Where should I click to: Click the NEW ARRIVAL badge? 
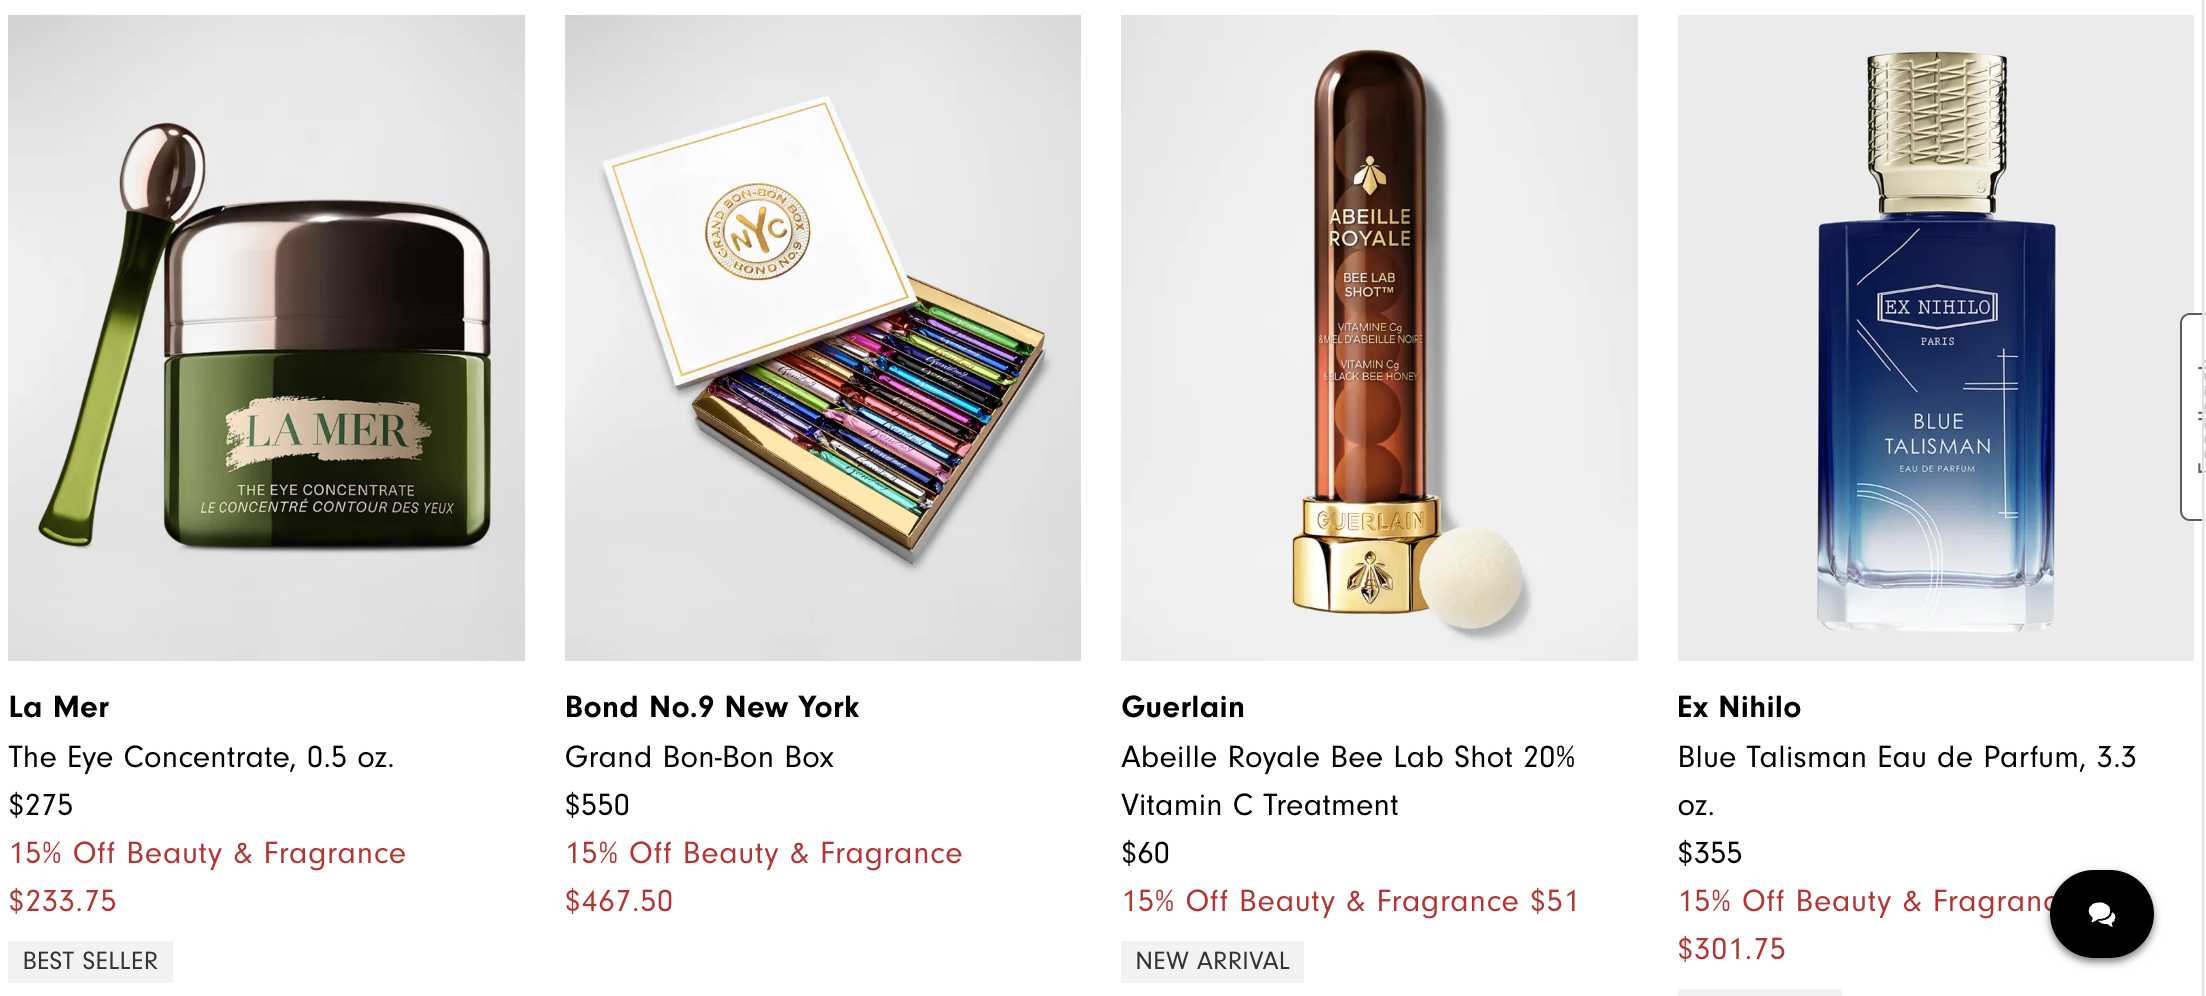point(1212,961)
